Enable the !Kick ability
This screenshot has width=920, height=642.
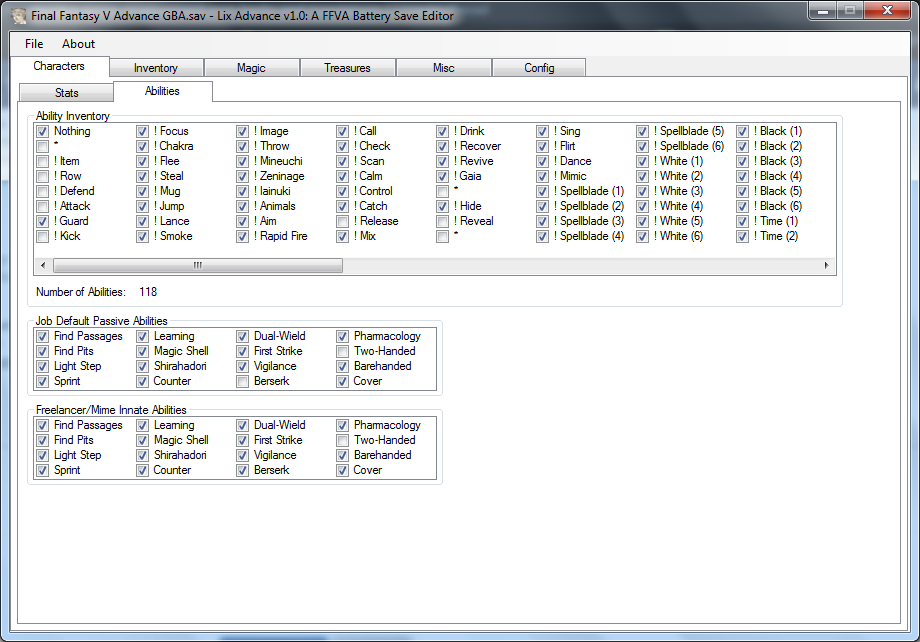[x=43, y=236]
